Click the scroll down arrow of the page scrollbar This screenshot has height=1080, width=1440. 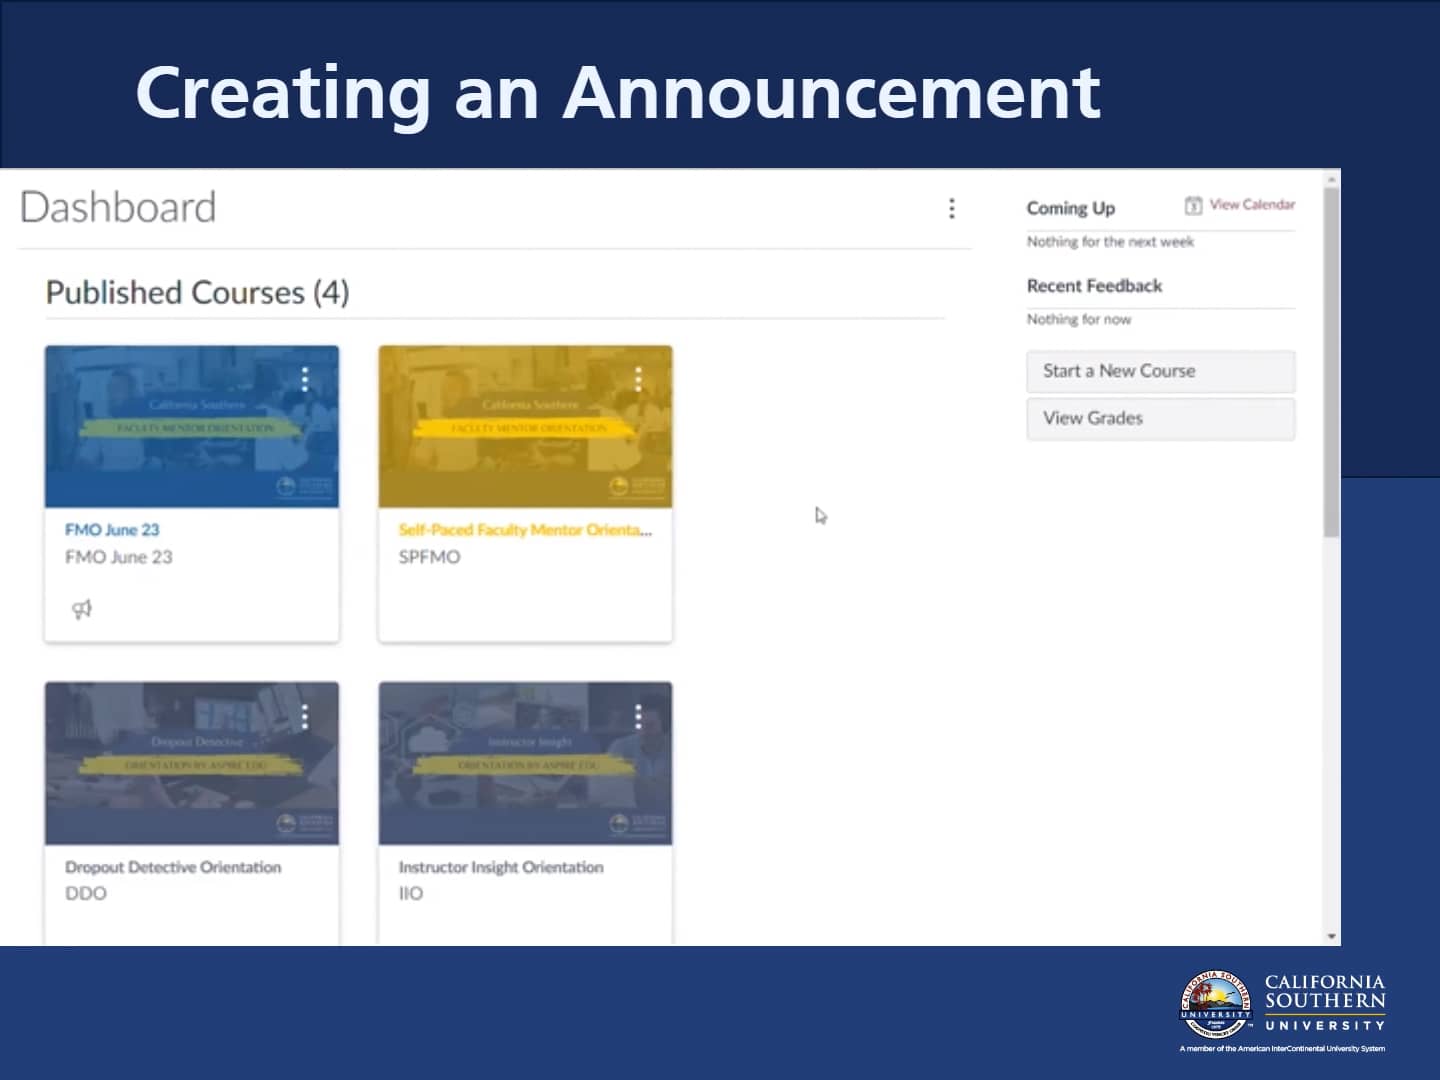(1331, 937)
